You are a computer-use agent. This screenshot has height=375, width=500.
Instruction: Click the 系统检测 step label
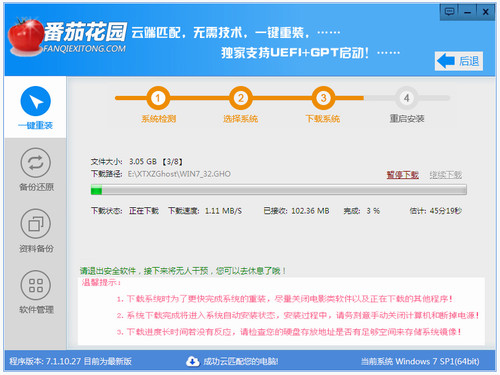158,119
